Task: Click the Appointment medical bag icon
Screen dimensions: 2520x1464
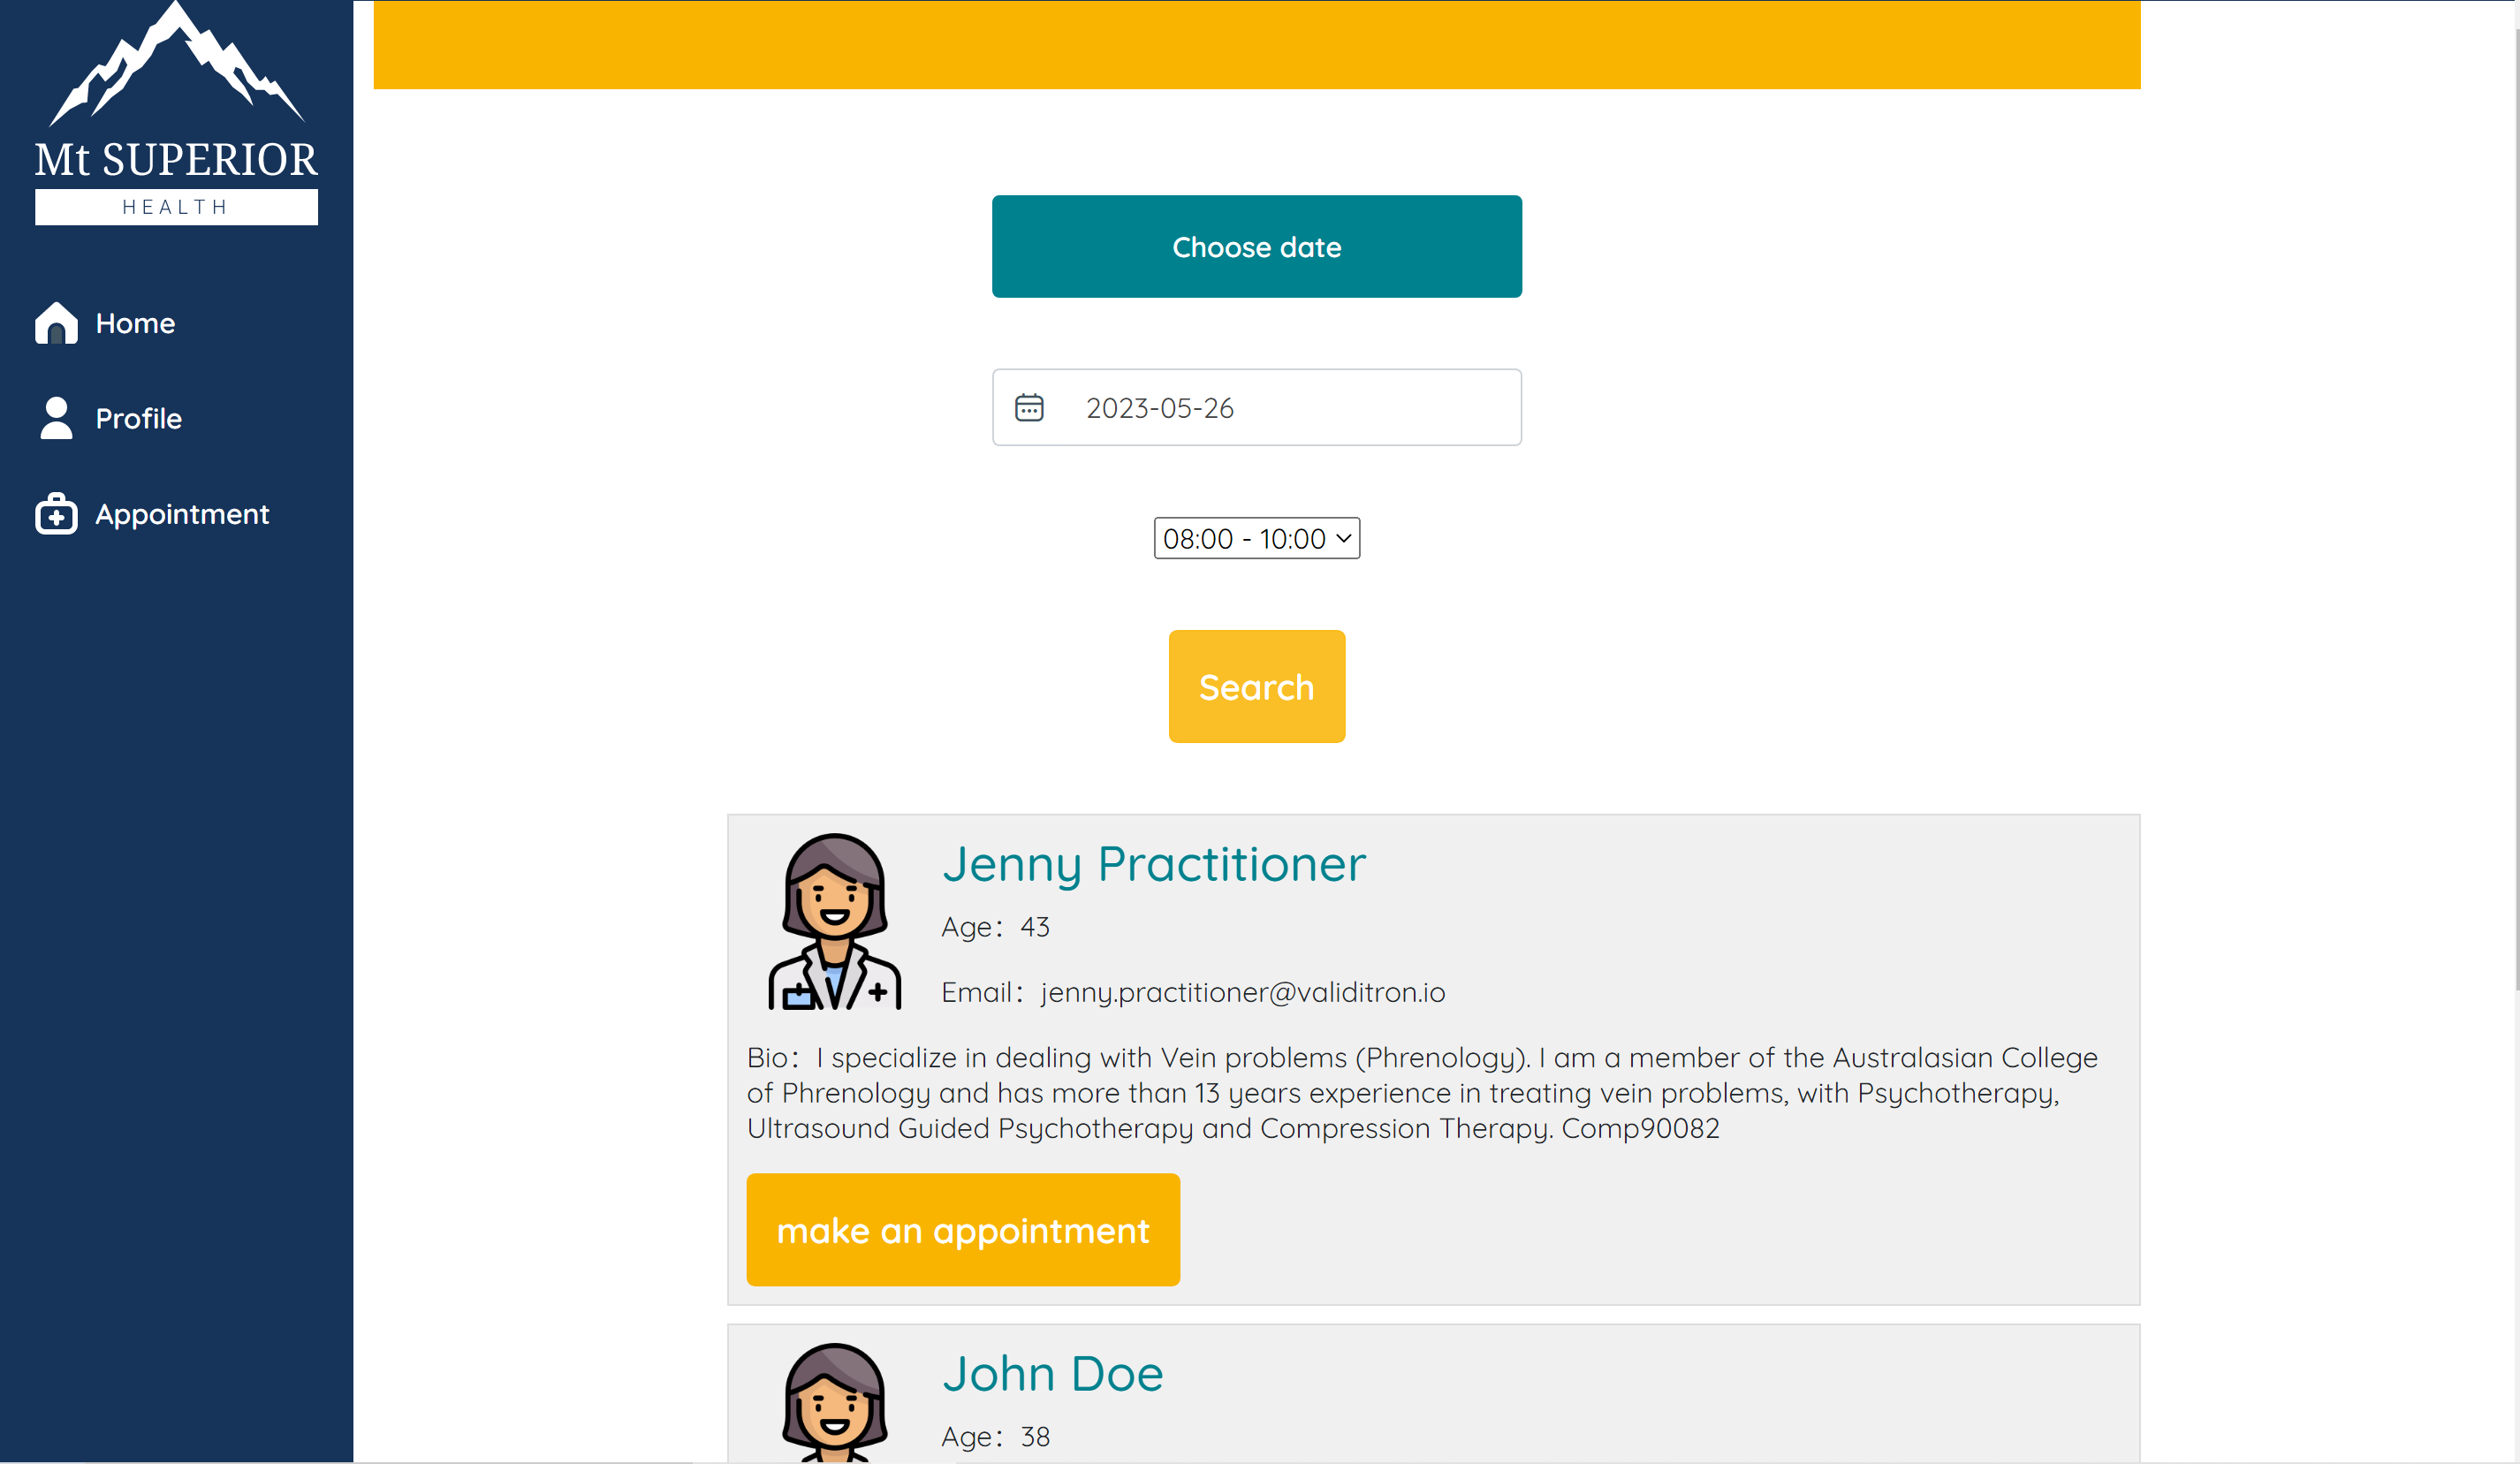Action: pos(56,514)
